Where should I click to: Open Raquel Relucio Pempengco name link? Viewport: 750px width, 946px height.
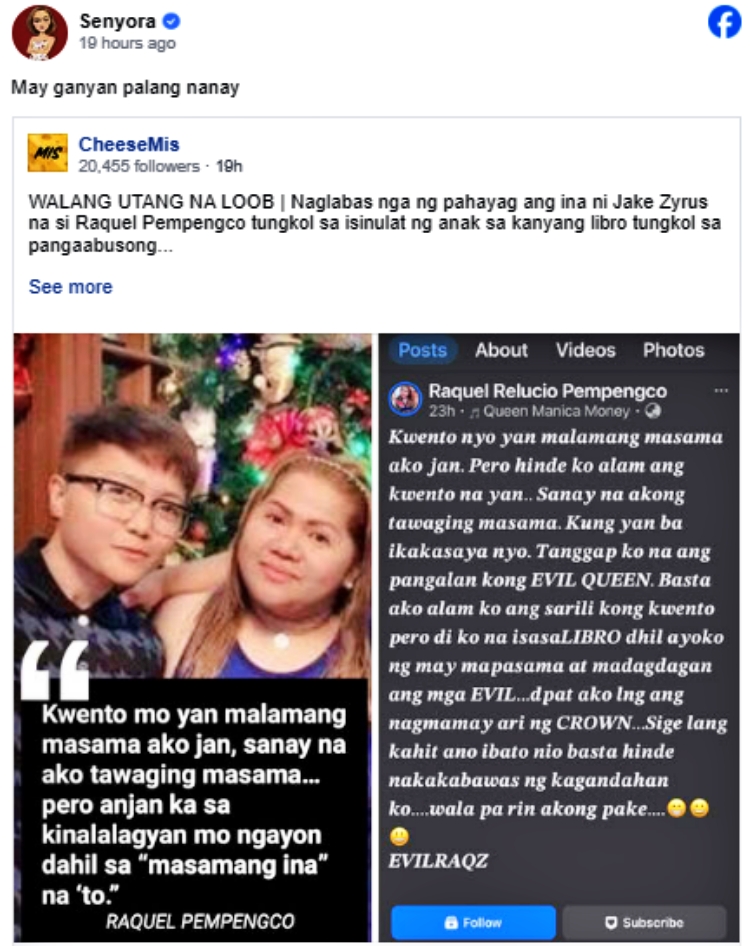tap(547, 391)
